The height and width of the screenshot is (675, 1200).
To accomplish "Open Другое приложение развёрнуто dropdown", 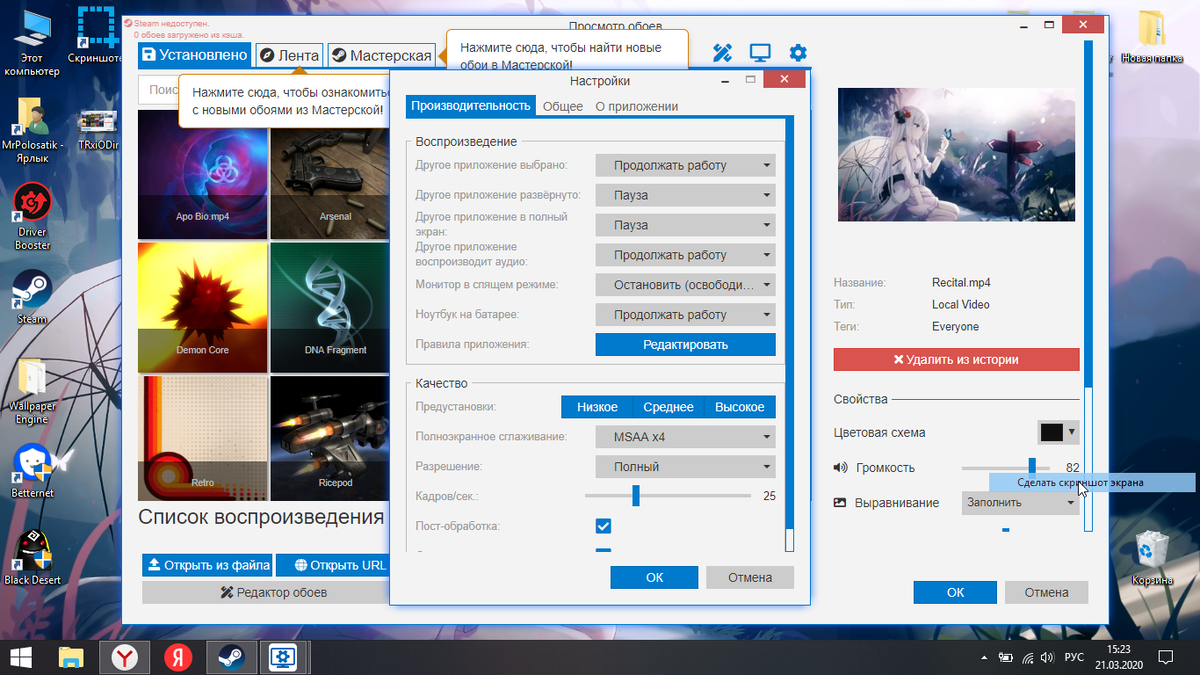I will (x=685, y=195).
